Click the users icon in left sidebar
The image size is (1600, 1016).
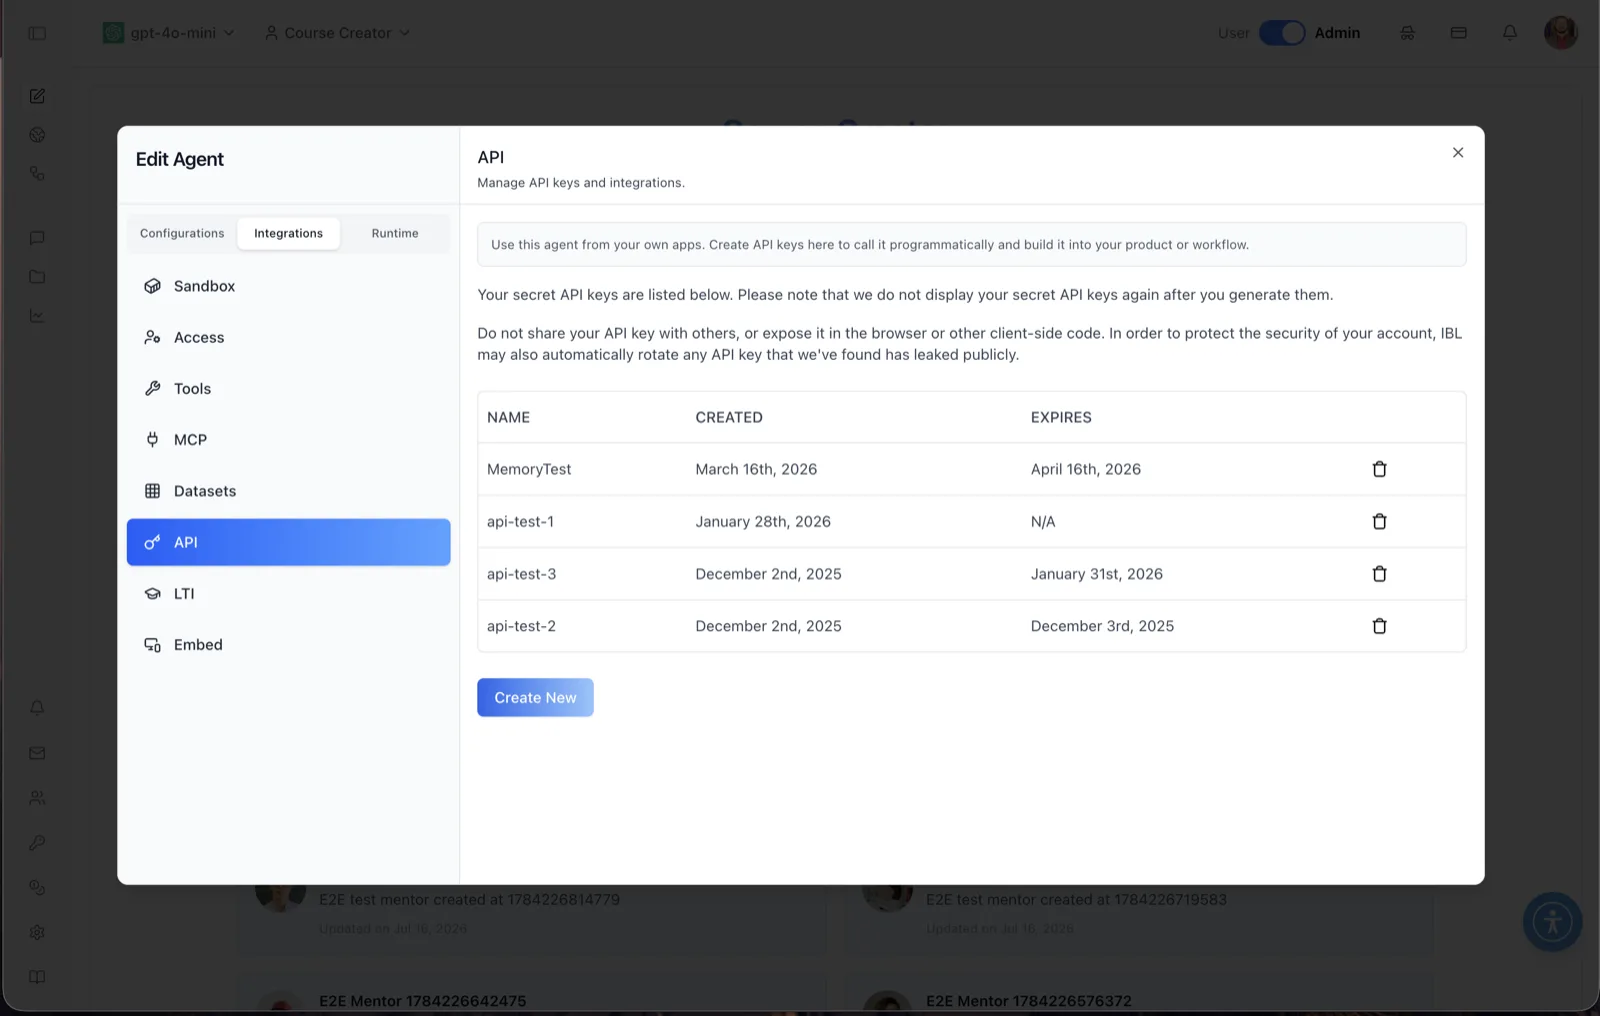(x=37, y=798)
